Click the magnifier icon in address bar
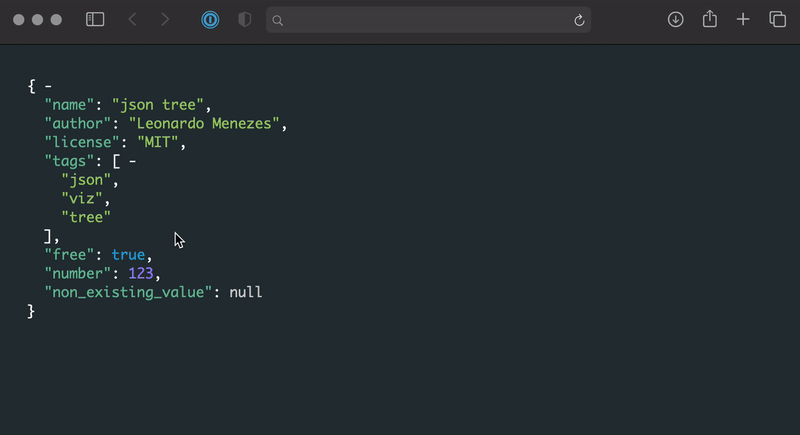 (278, 20)
